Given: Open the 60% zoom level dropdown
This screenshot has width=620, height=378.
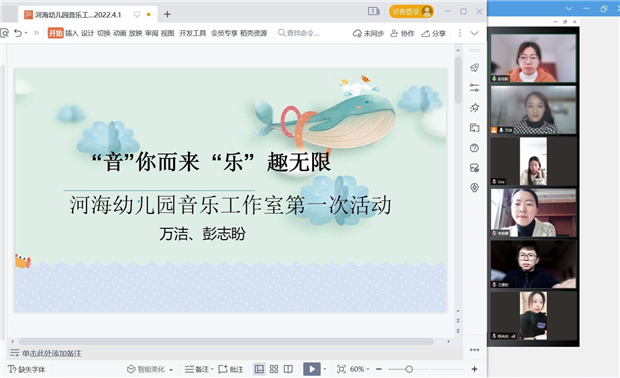Looking at the screenshot, I should (x=359, y=369).
